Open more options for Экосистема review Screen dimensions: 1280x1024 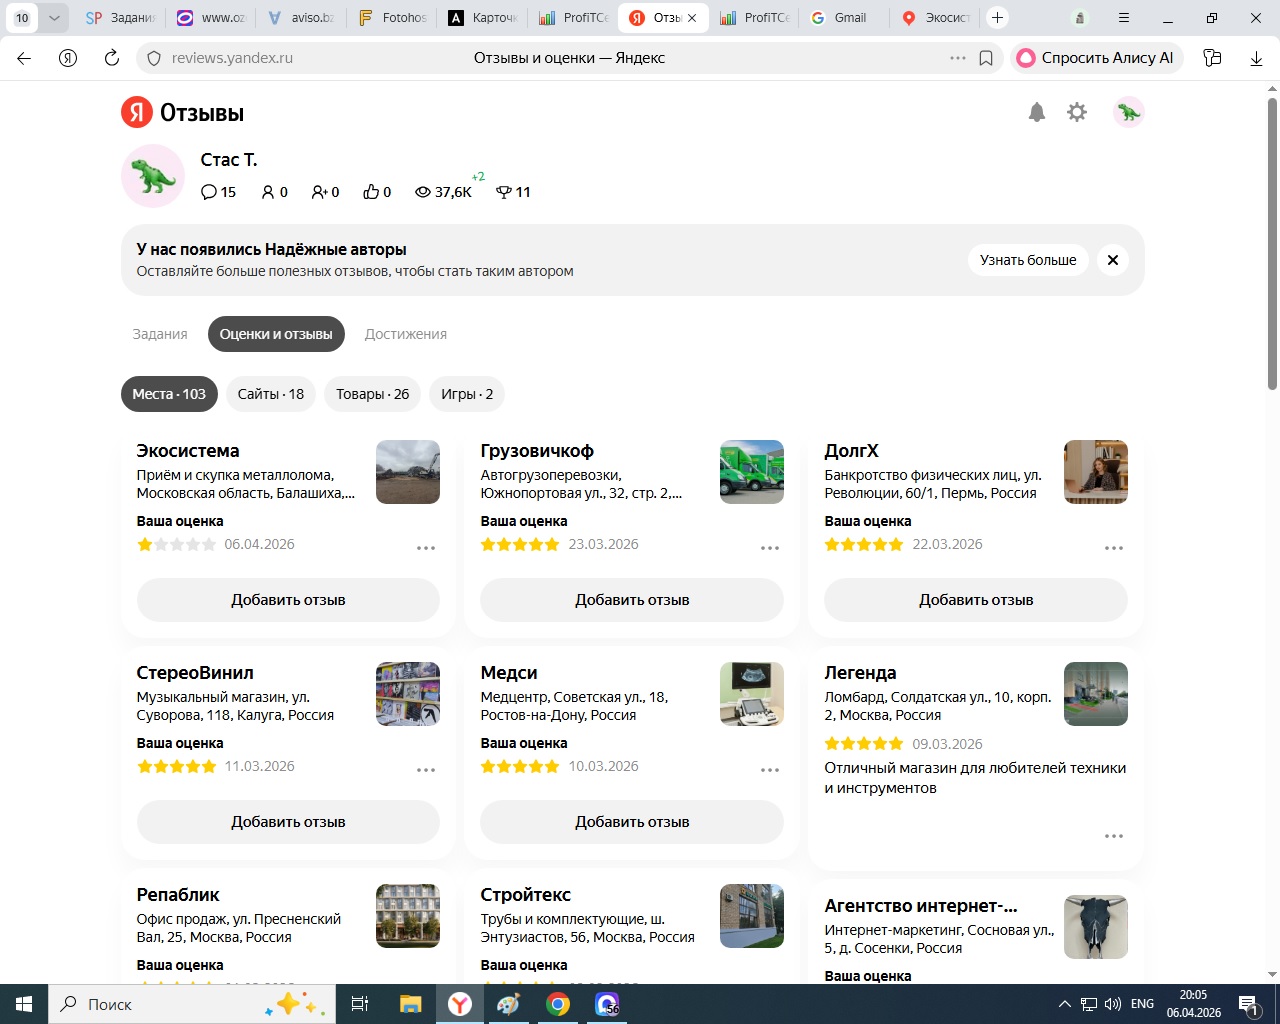[426, 548]
